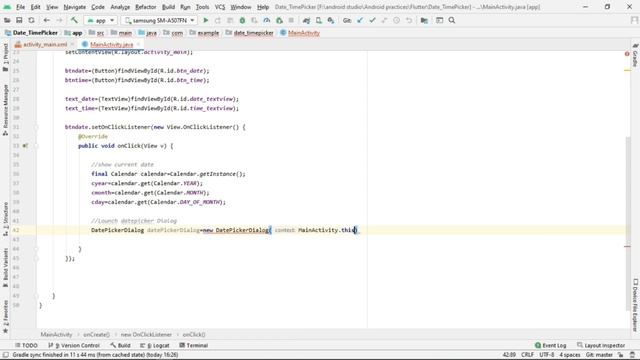Close the MainActivity.java tab
The height and width of the screenshot is (360, 640).
tap(139, 44)
